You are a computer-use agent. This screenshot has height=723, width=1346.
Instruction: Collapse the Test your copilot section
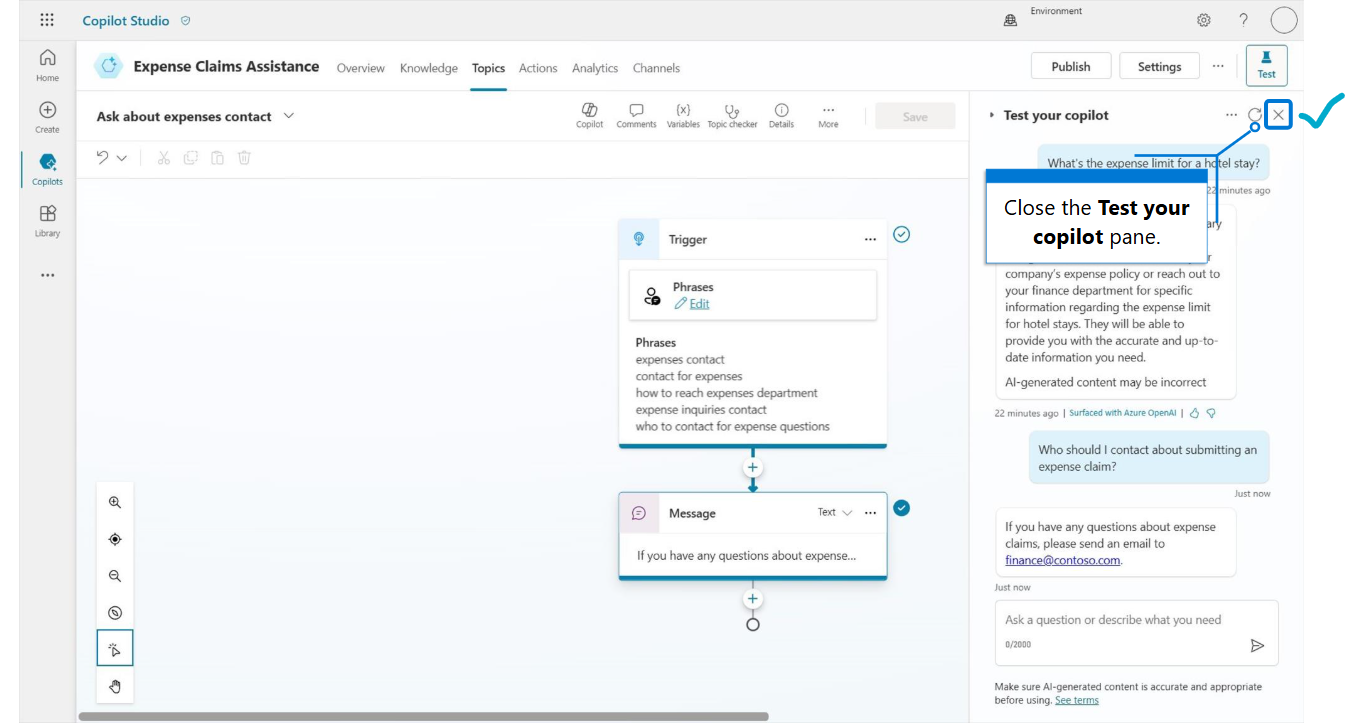991,115
